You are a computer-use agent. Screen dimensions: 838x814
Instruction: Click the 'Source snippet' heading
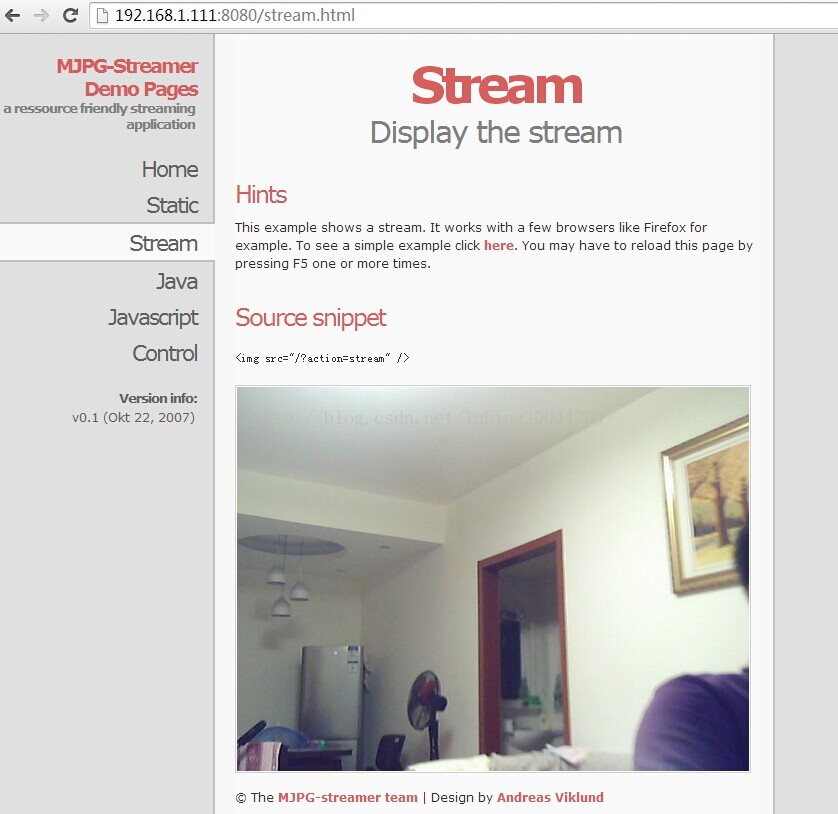coord(311,317)
